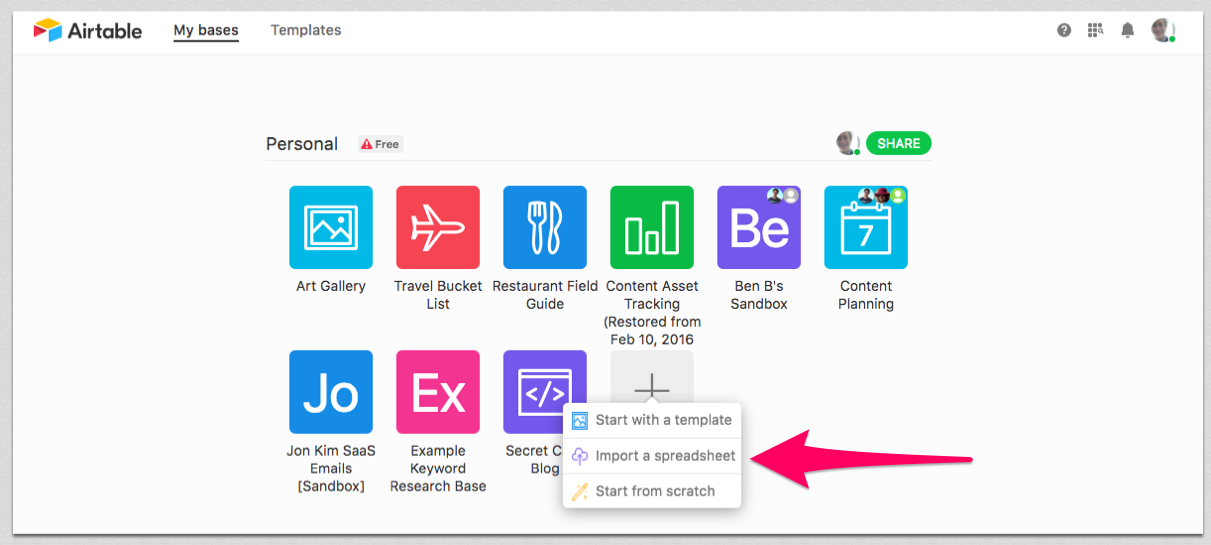Click collaborator avatar next to SHARE
Viewport: 1211px width, 545px height.
point(848,143)
